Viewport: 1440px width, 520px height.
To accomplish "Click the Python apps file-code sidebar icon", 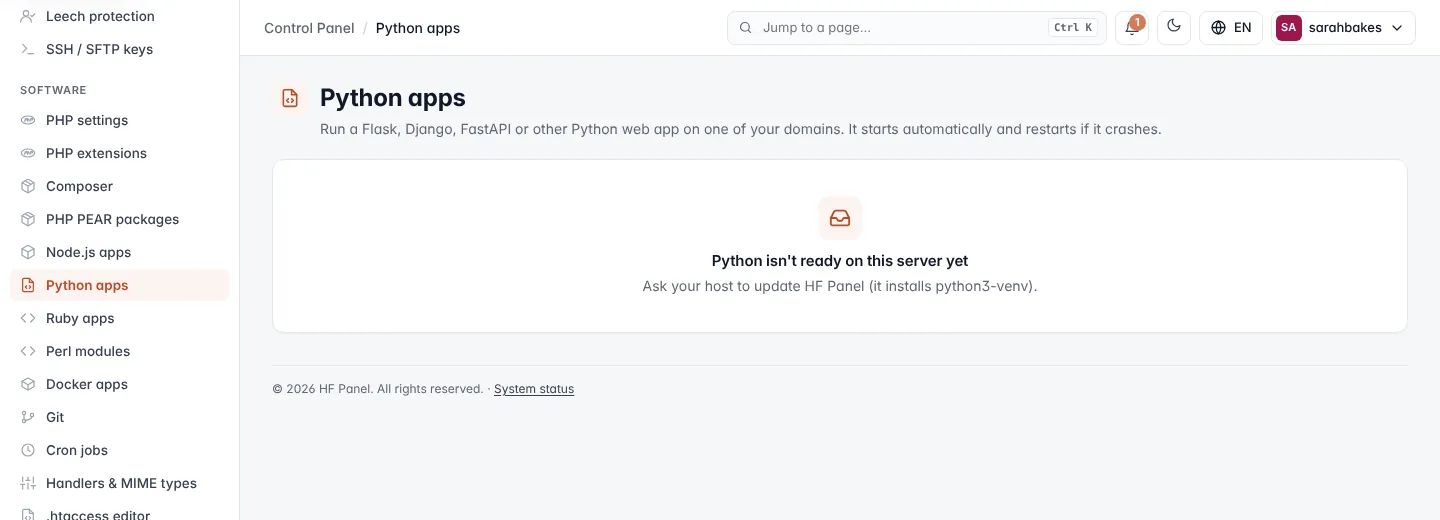I will [x=28, y=285].
